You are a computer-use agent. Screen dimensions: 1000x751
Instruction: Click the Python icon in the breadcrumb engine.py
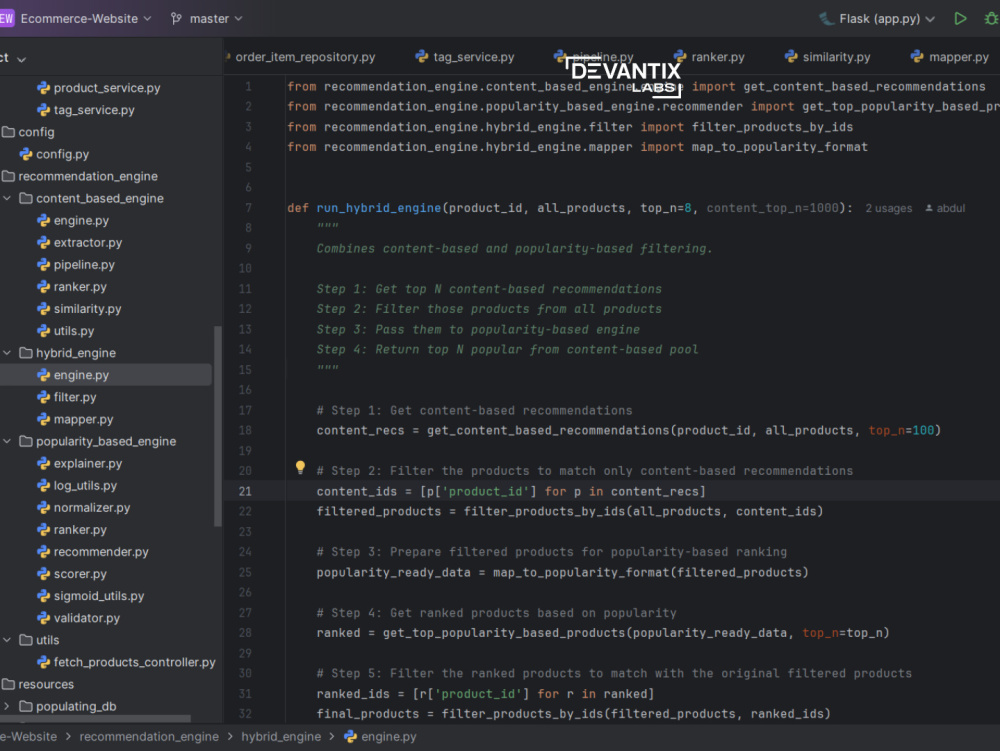coord(350,736)
